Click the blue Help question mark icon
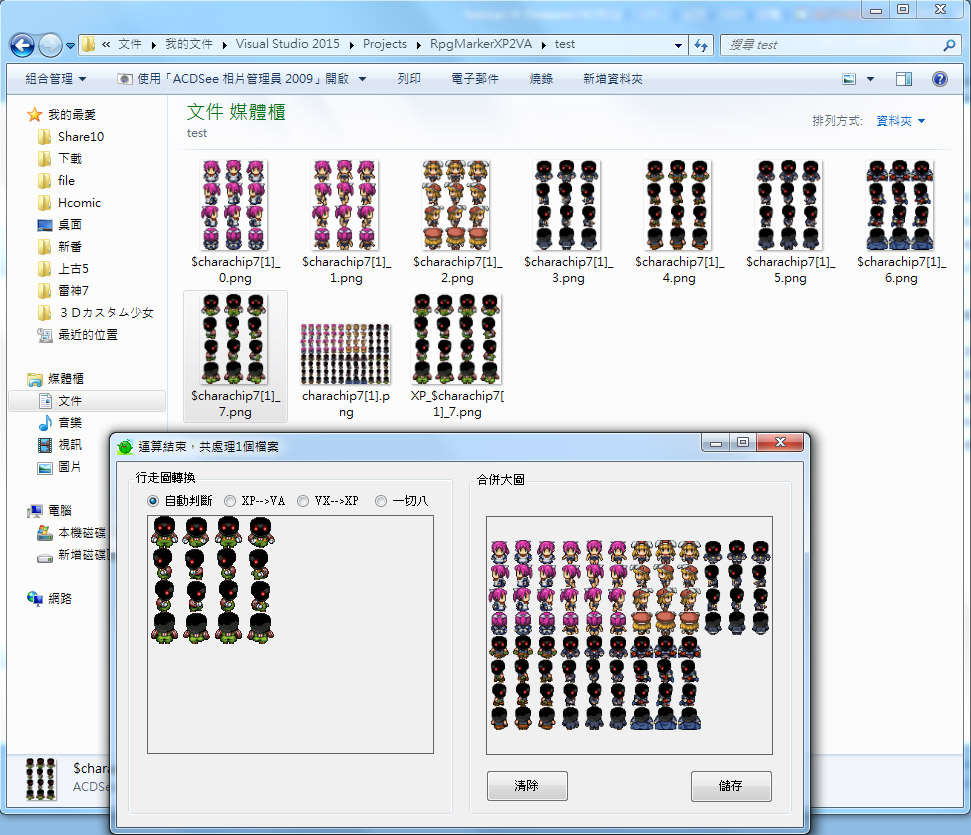The width and height of the screenshot is (971, 835). (x=939, y=79)
